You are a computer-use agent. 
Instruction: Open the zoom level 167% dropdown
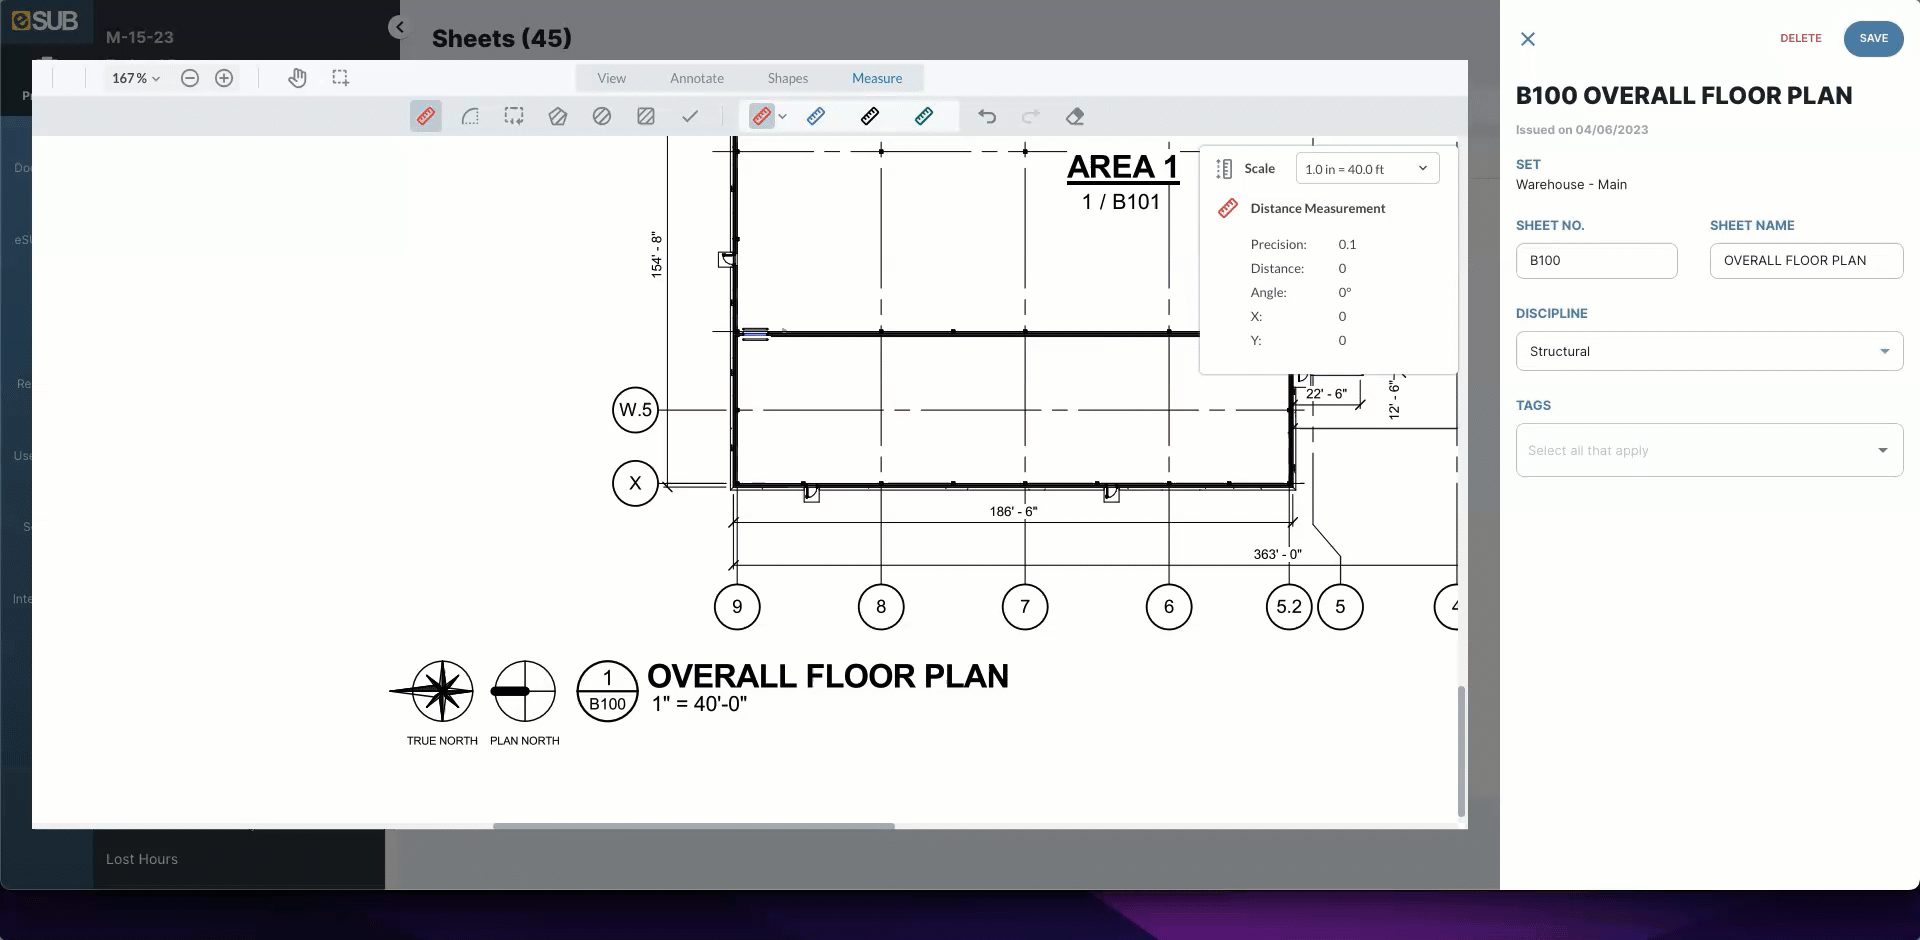136,78
